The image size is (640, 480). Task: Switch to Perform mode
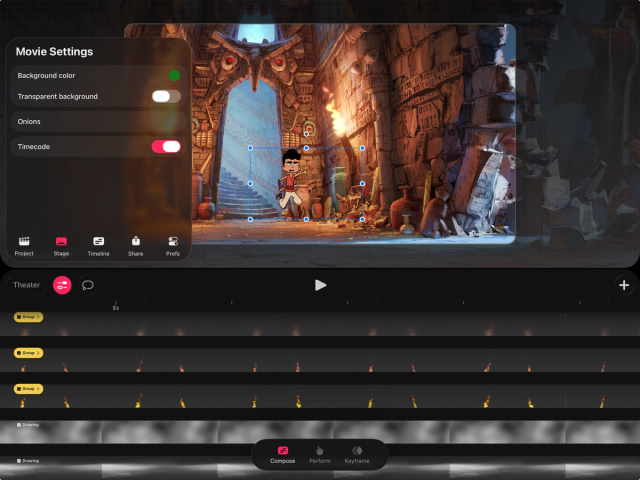(320, 455)
